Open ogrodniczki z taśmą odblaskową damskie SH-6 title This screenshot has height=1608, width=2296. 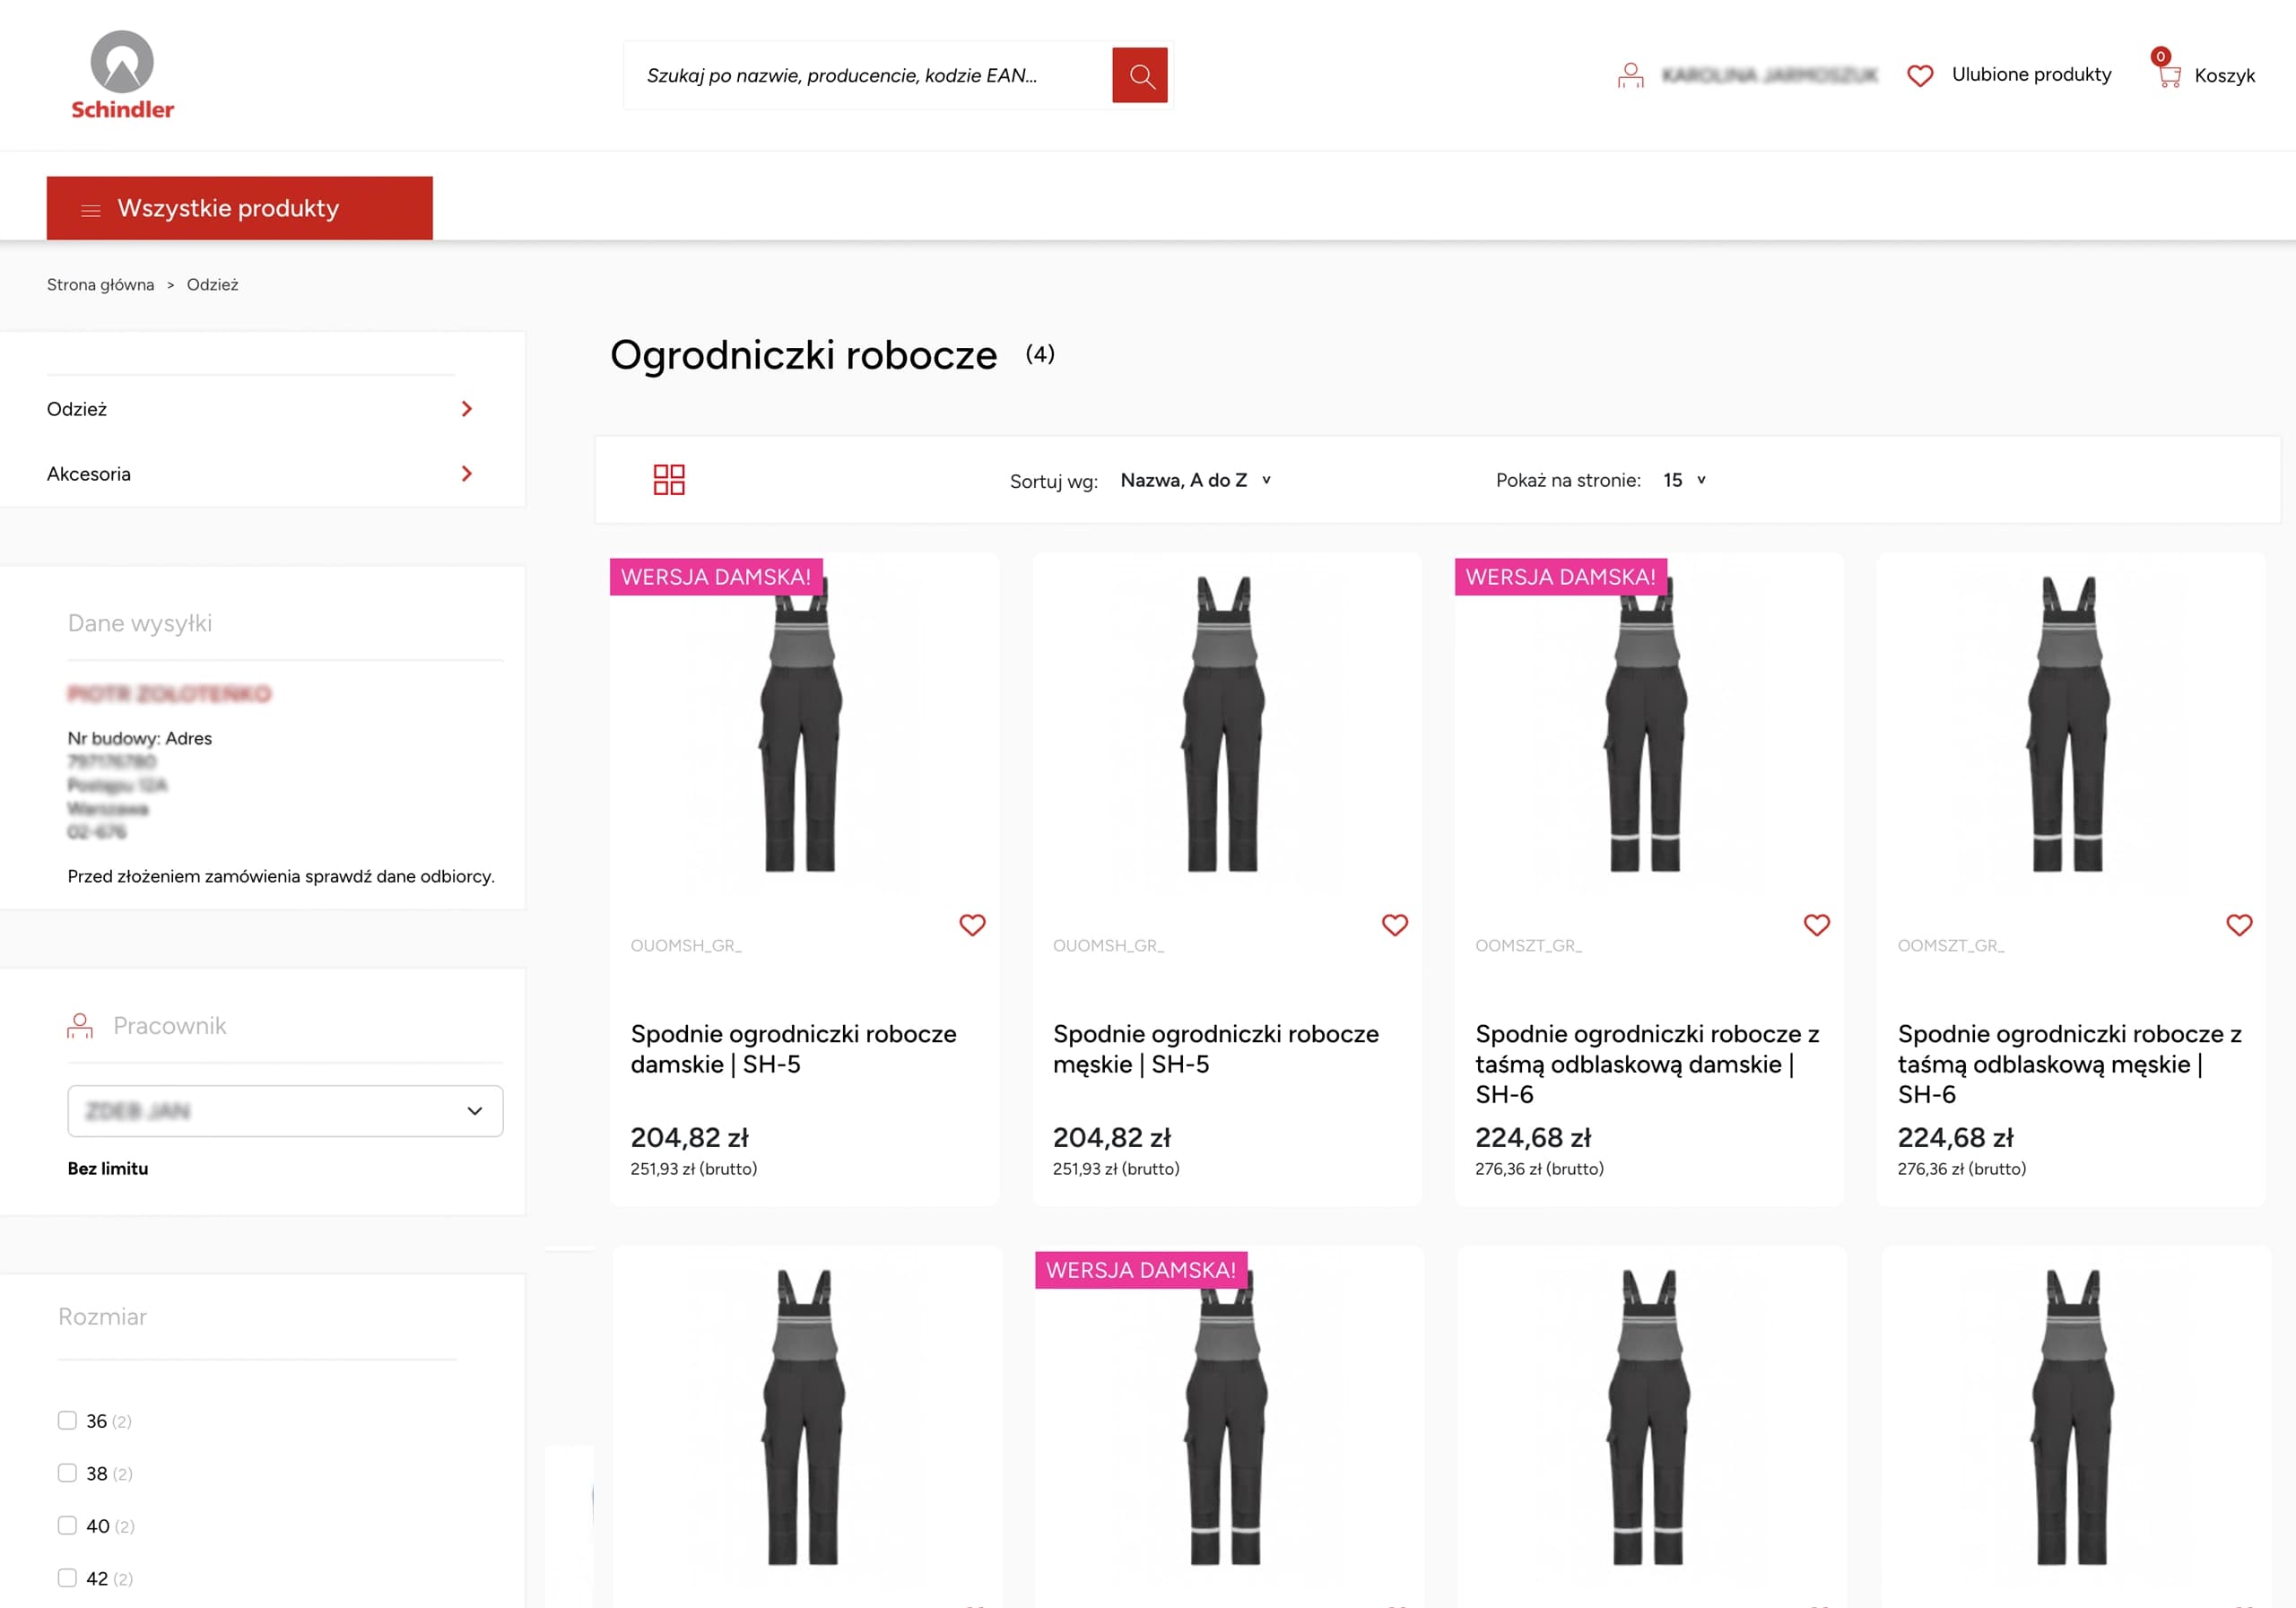tap(1647, 1064)
